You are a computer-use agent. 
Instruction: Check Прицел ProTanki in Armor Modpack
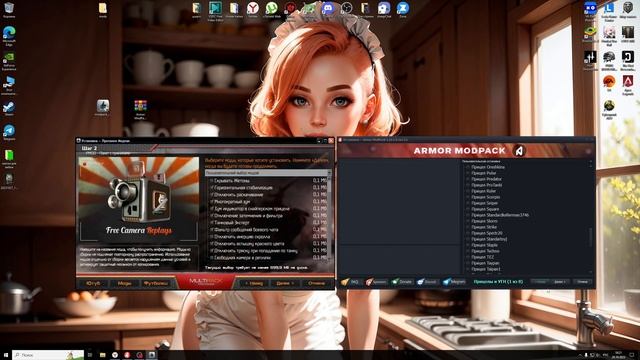[x=468, y=185]
